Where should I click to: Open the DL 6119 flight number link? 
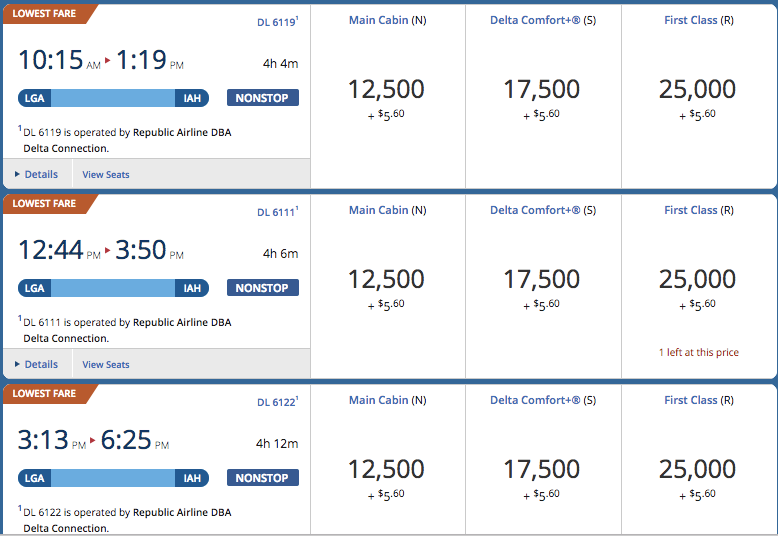277,22
